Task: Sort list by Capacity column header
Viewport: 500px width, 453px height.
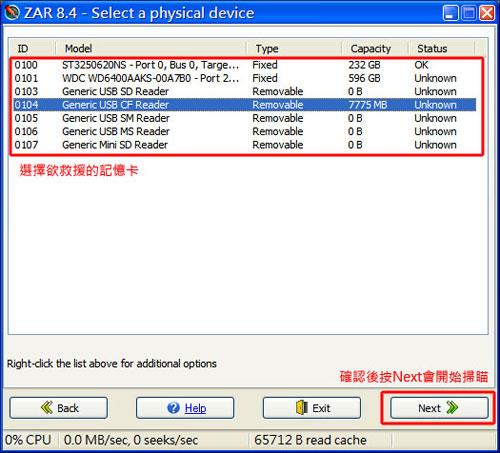Action: [x=375, y=49]
